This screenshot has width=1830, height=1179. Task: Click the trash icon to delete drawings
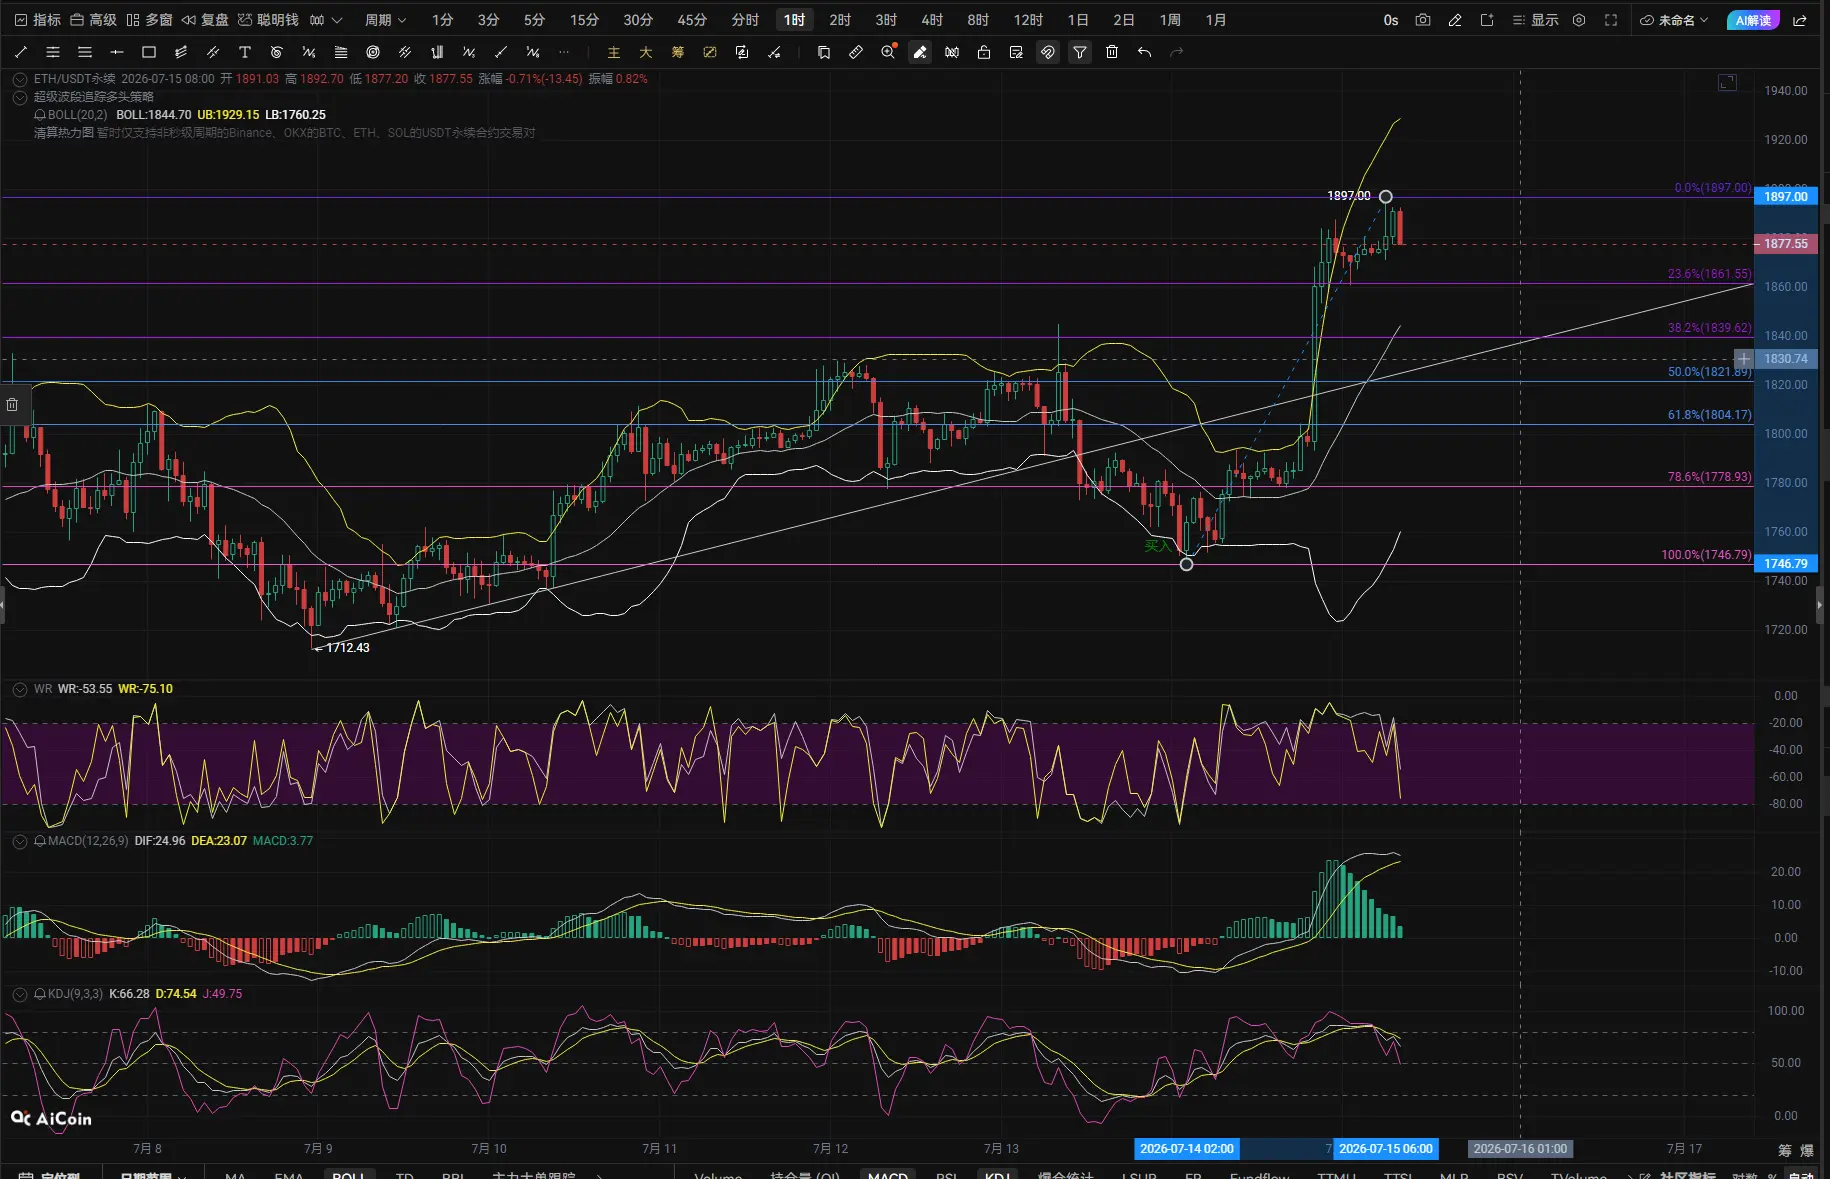(1112, 52)
